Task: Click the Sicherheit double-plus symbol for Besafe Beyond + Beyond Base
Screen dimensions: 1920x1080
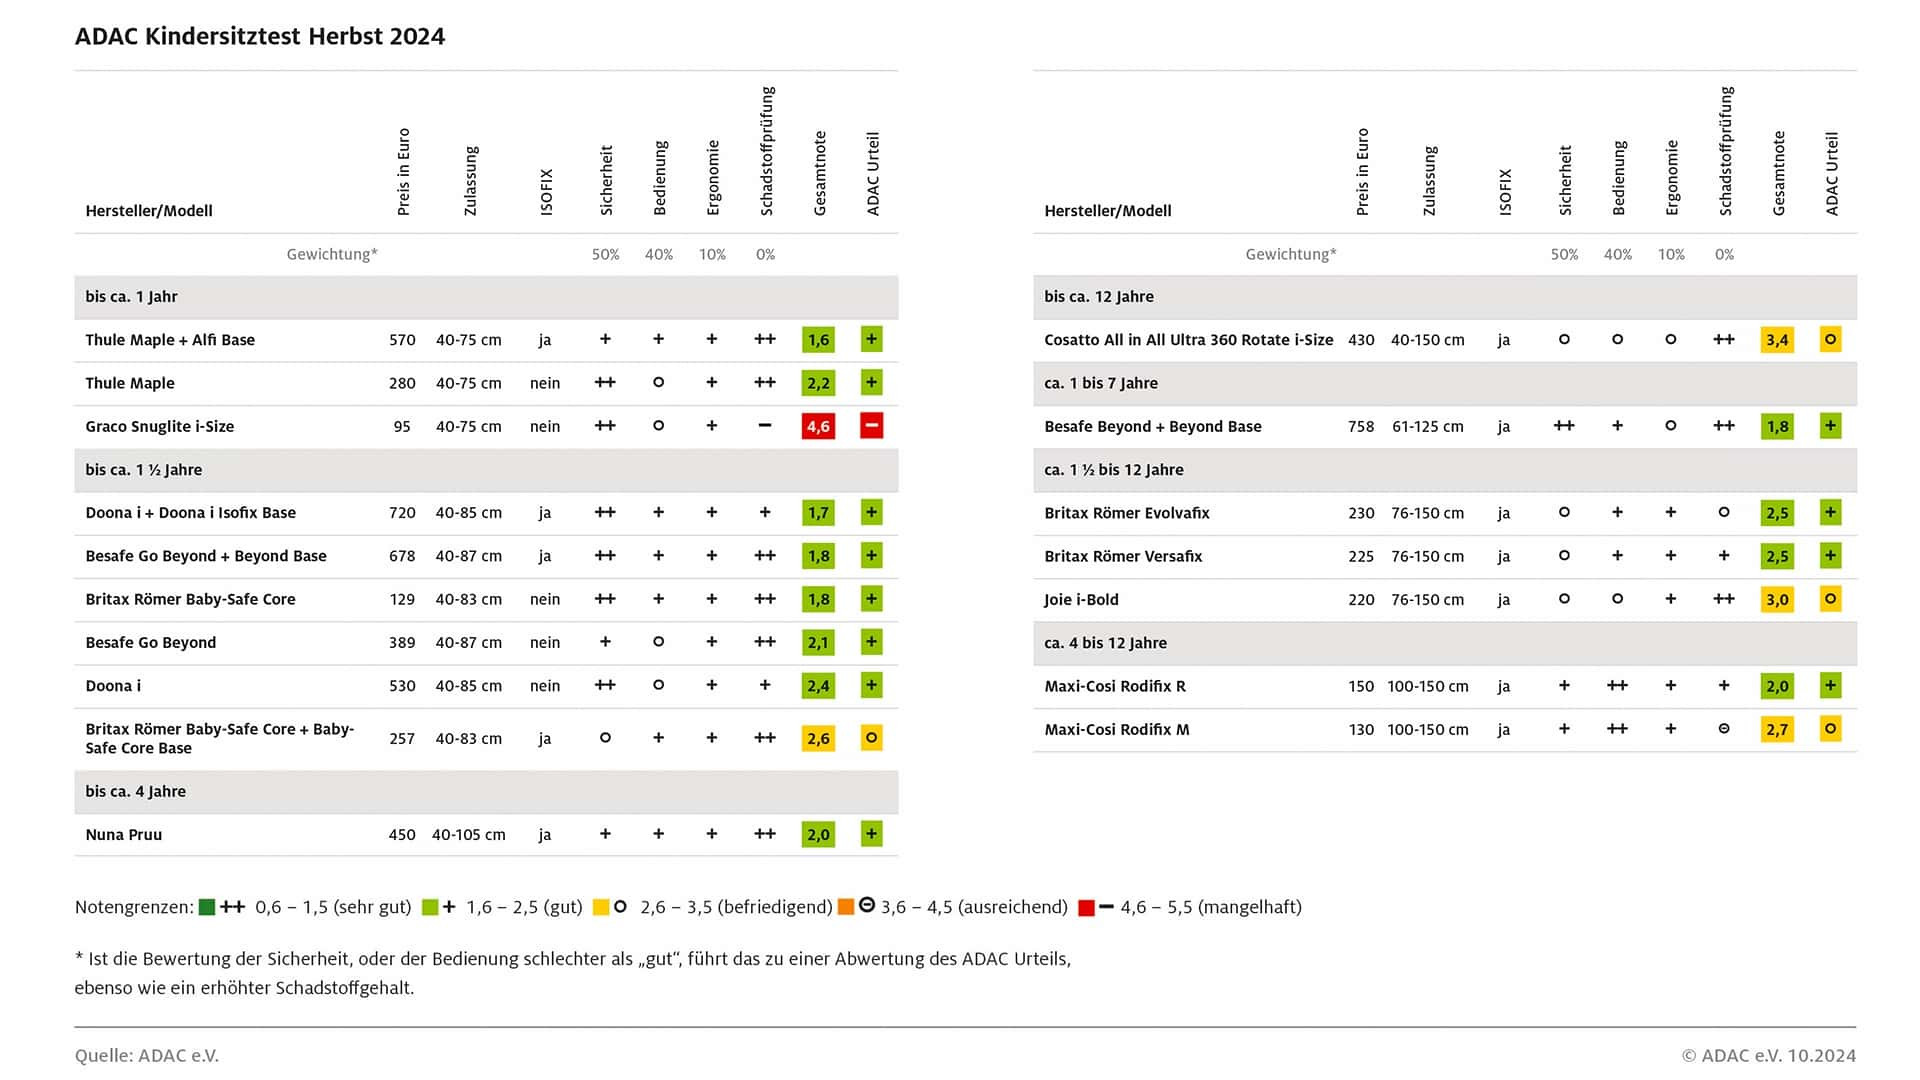Action: coord(1564,426)
